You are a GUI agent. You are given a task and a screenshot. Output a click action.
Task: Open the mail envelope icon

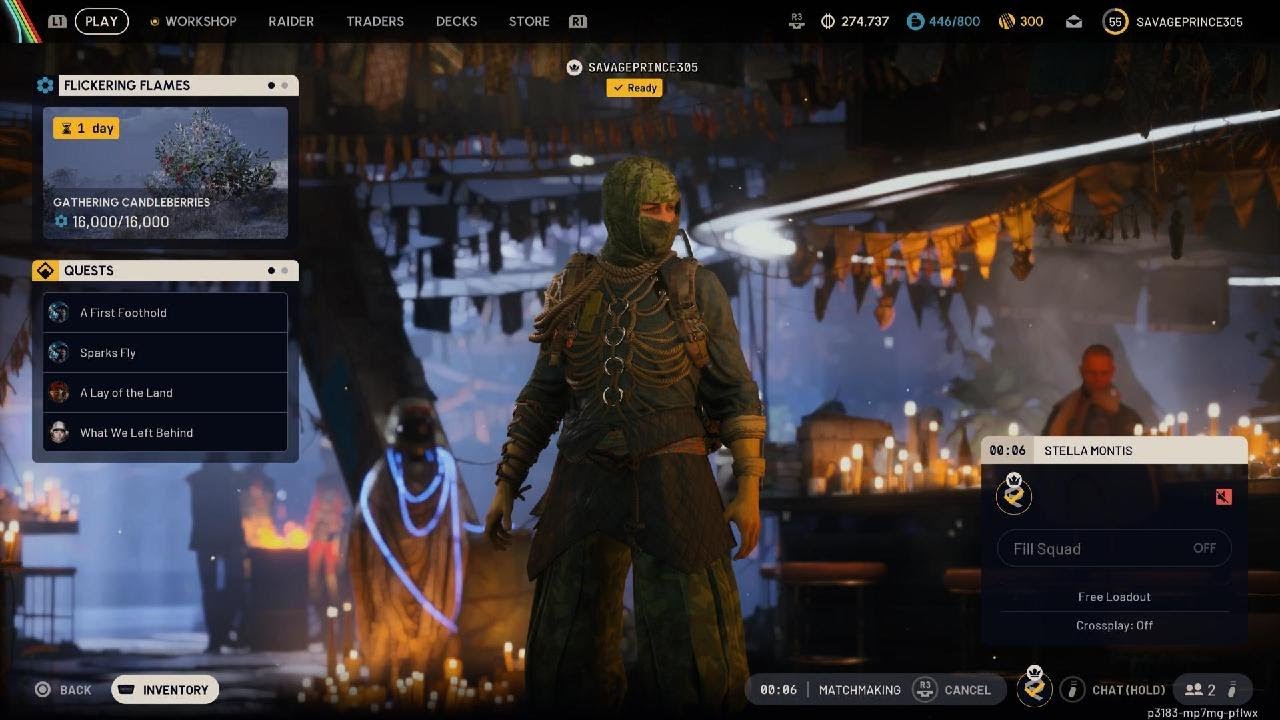(x=1073, y=22)
